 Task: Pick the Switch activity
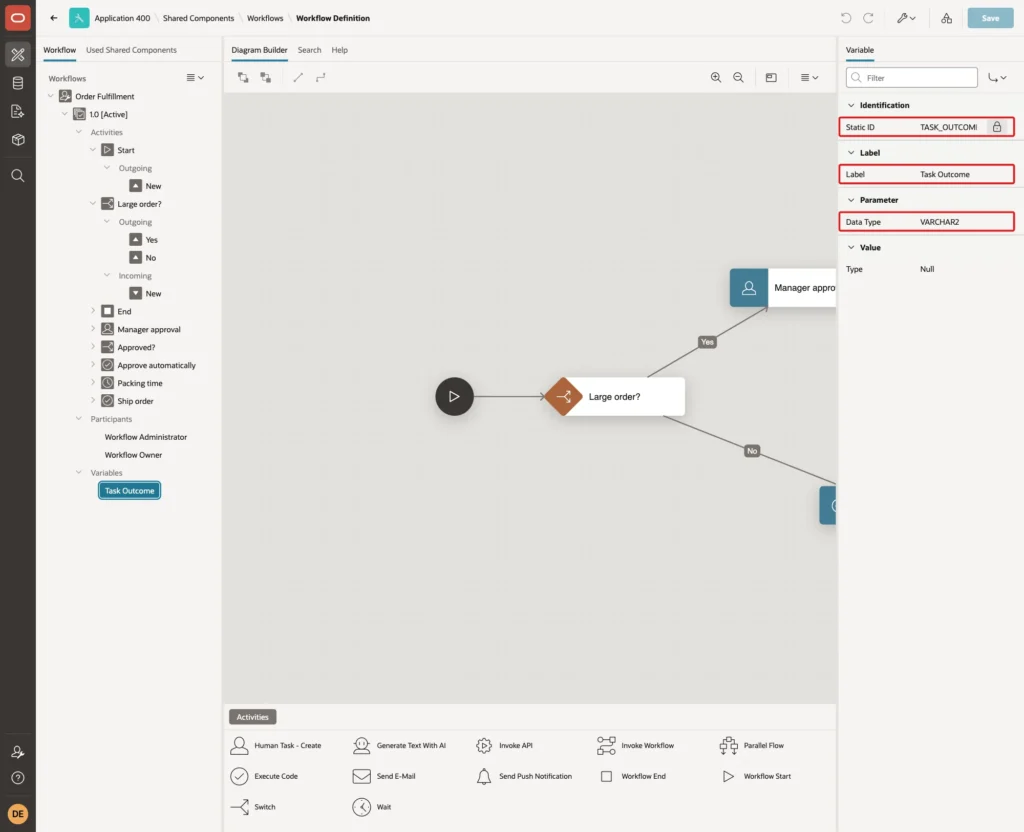[x=253, y=807]
